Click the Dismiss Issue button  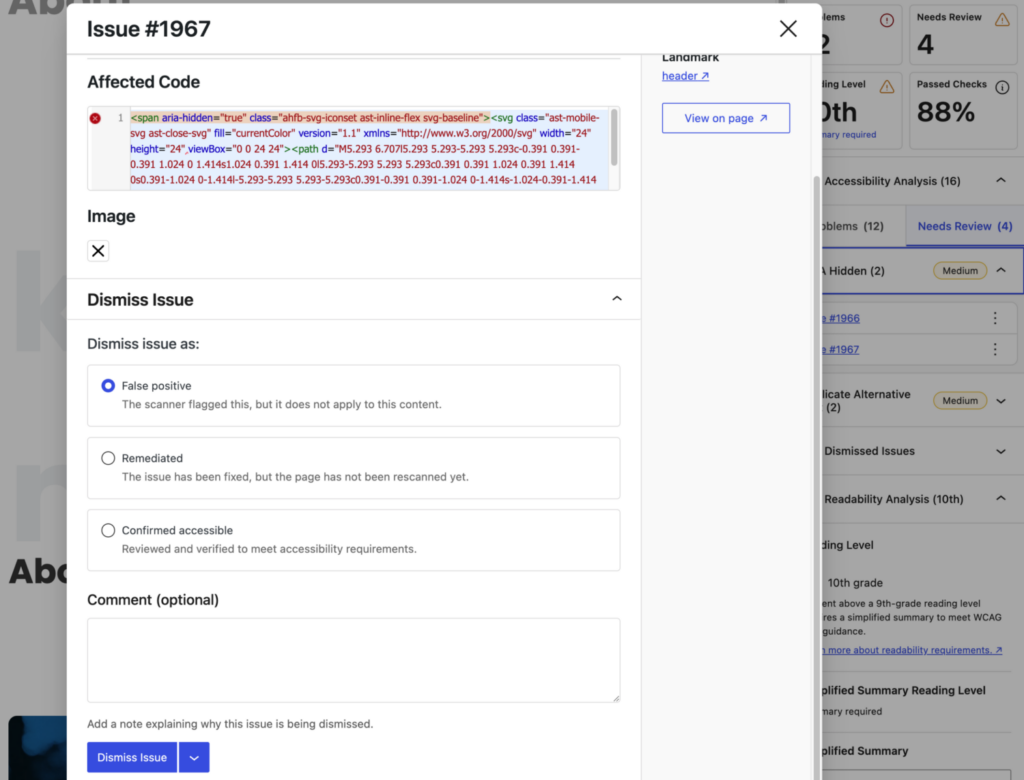(x=131, y=757)
